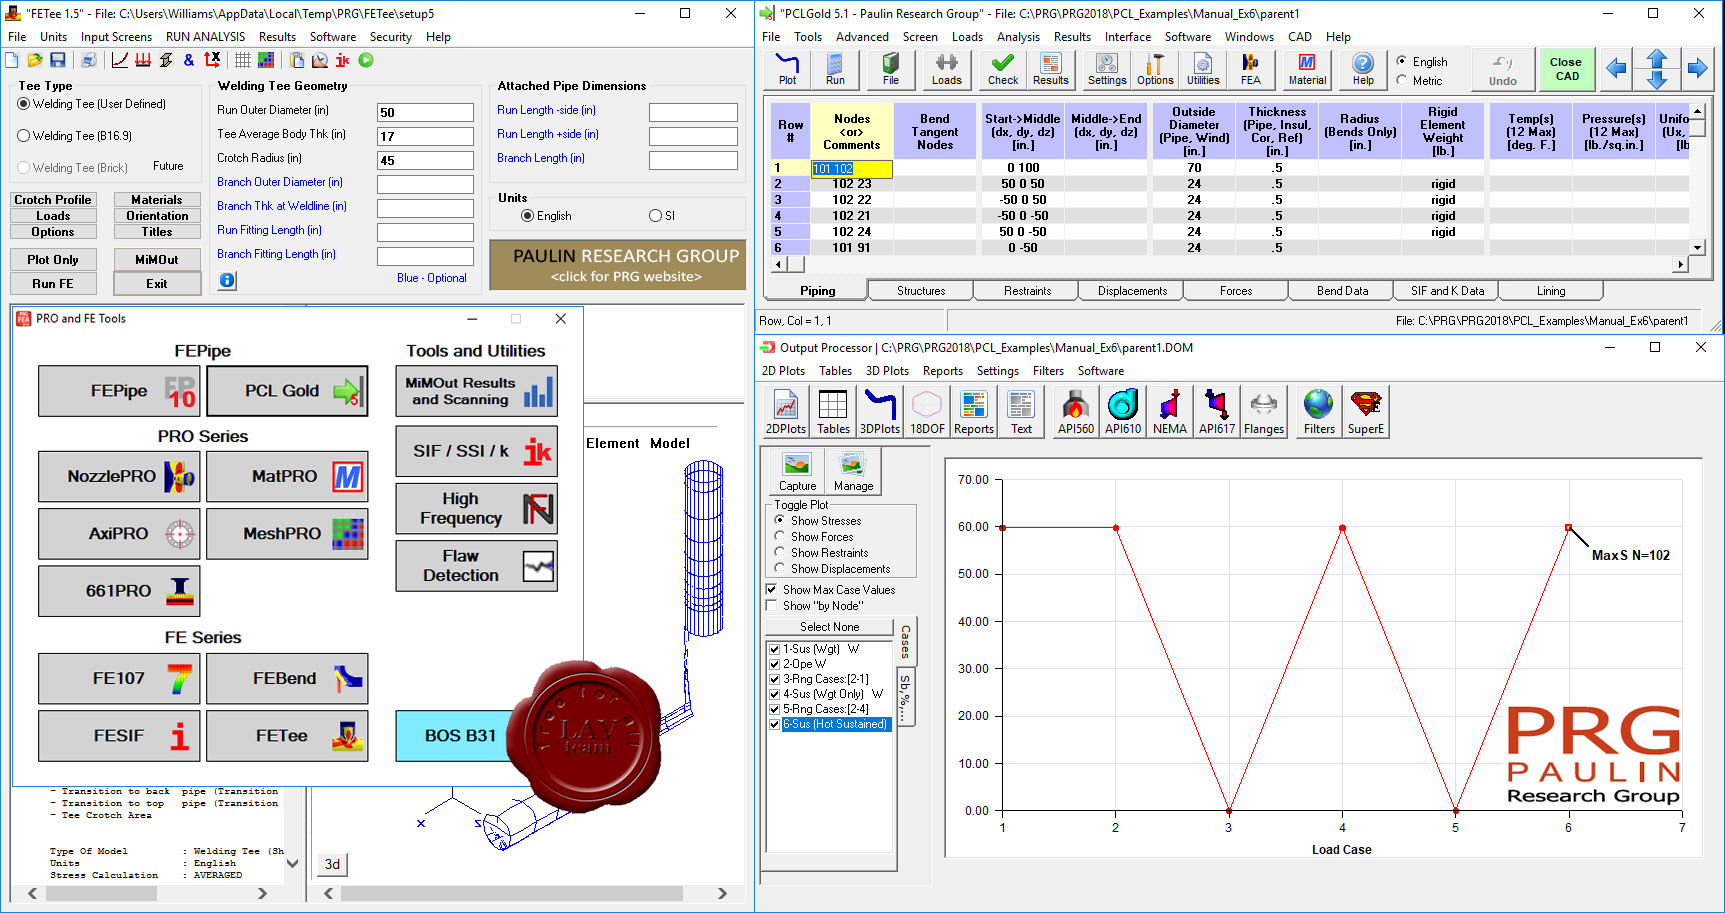This screenshot has width=1725, height=913.
Task: Open API560 in Output Processor toolbar
Action: [1076, 412]
